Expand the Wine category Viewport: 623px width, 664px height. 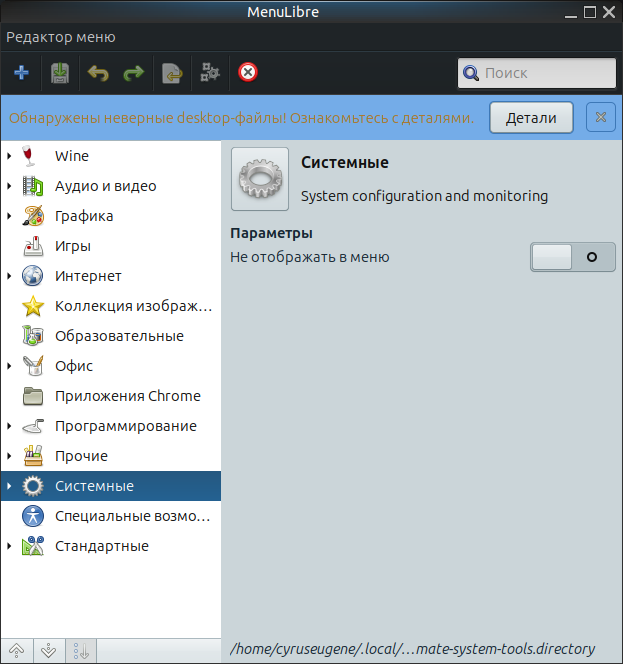click(x=9, y=156)
